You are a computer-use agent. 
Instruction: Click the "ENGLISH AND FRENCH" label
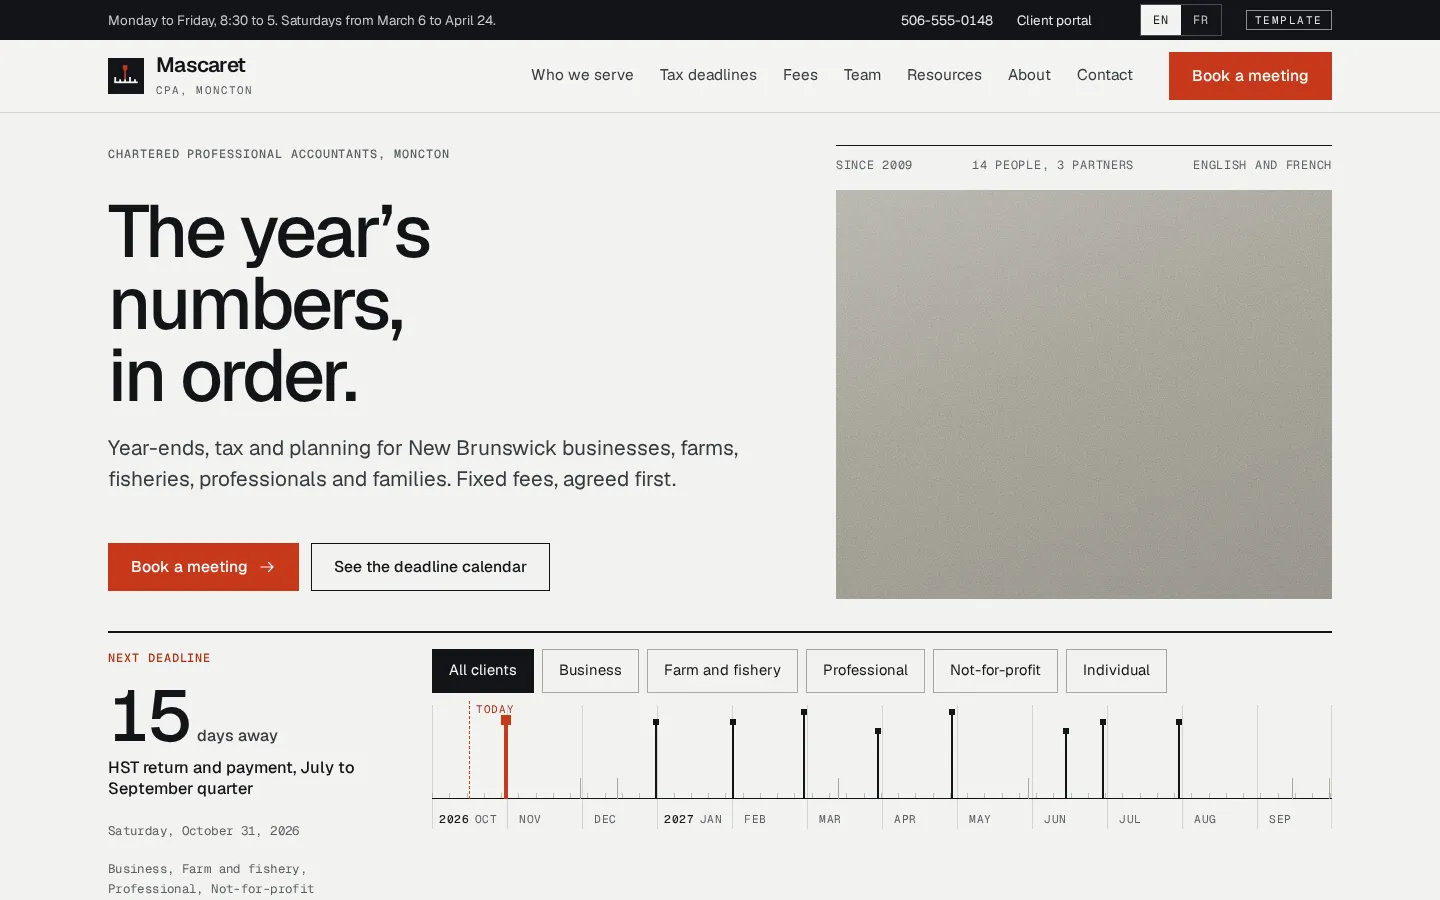click(x=1262, y=165)
